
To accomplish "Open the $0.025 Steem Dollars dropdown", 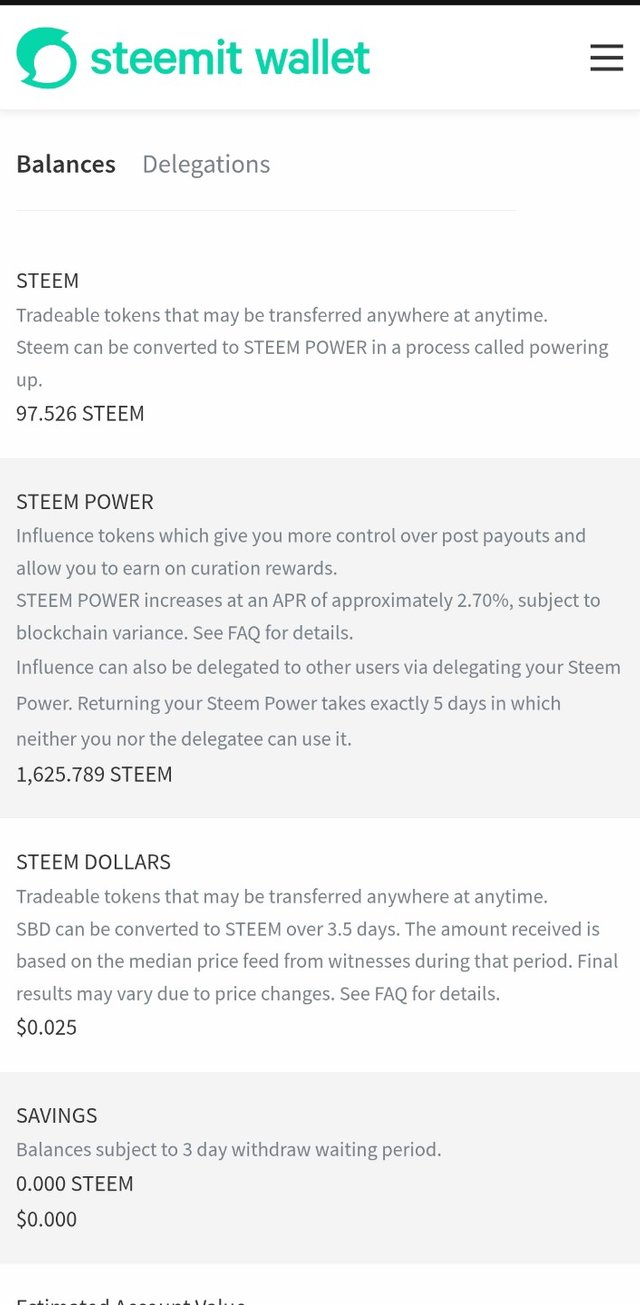I will click(x=46, y=1027).
